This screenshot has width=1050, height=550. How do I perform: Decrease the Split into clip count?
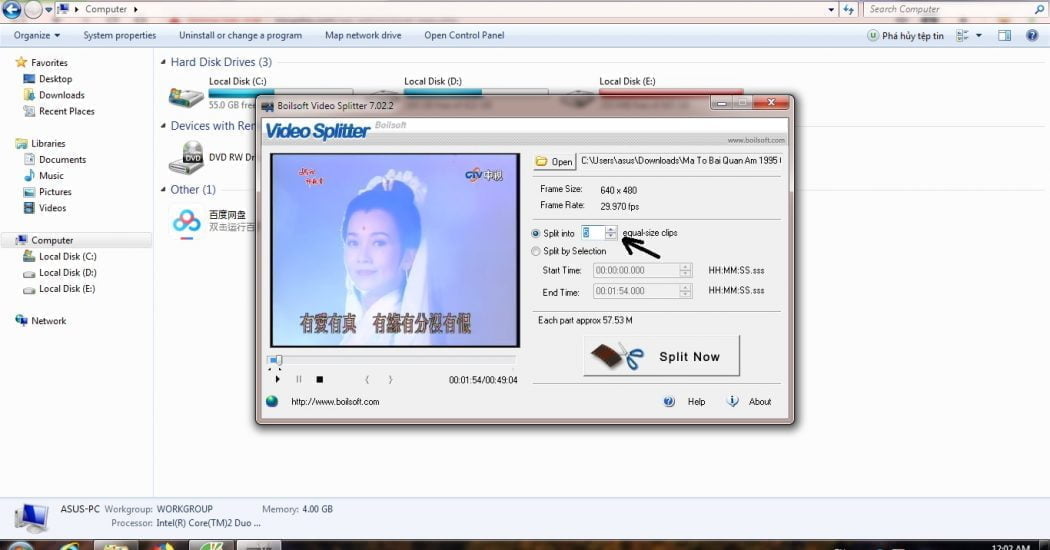click(x=611, y=236)
